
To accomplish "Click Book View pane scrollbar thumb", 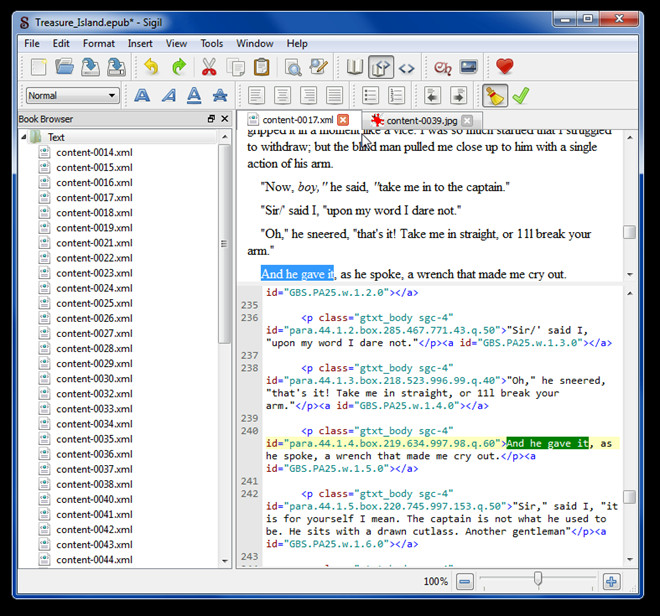I will tap(629, 232).
